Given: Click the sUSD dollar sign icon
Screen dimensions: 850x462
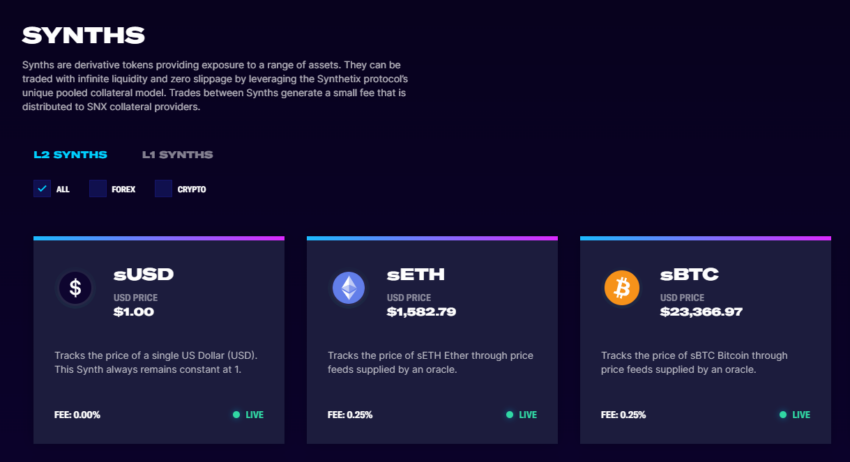Looking at the screenshot, I should point(75,287).
